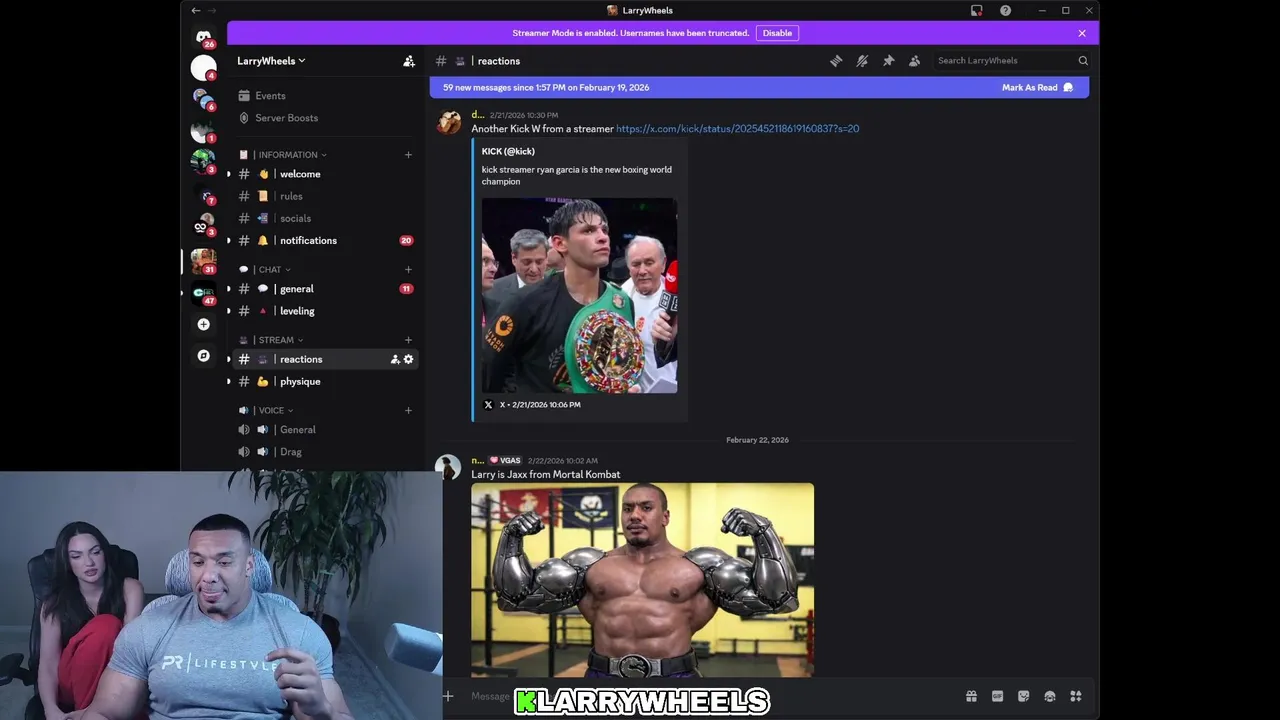Open the GIF picker

[x=997, y=696]
